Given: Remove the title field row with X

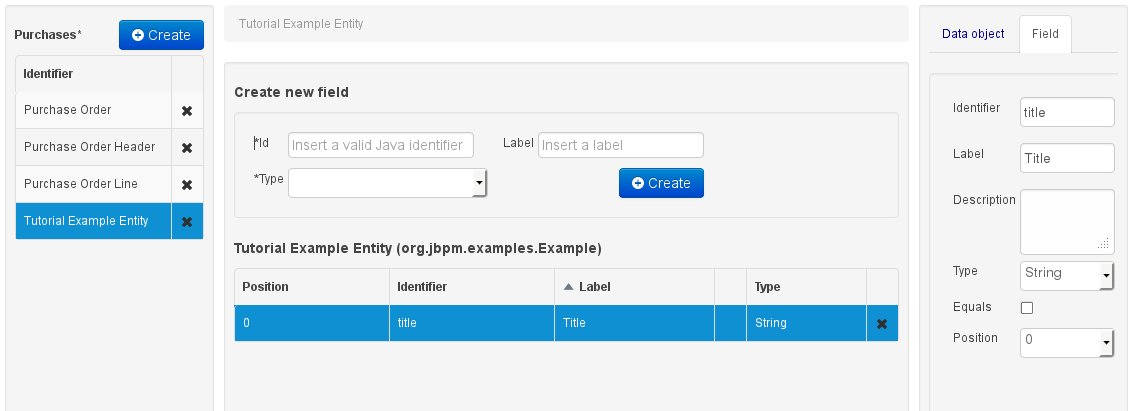Looking at the screenshot, I should tap(882, 324).
